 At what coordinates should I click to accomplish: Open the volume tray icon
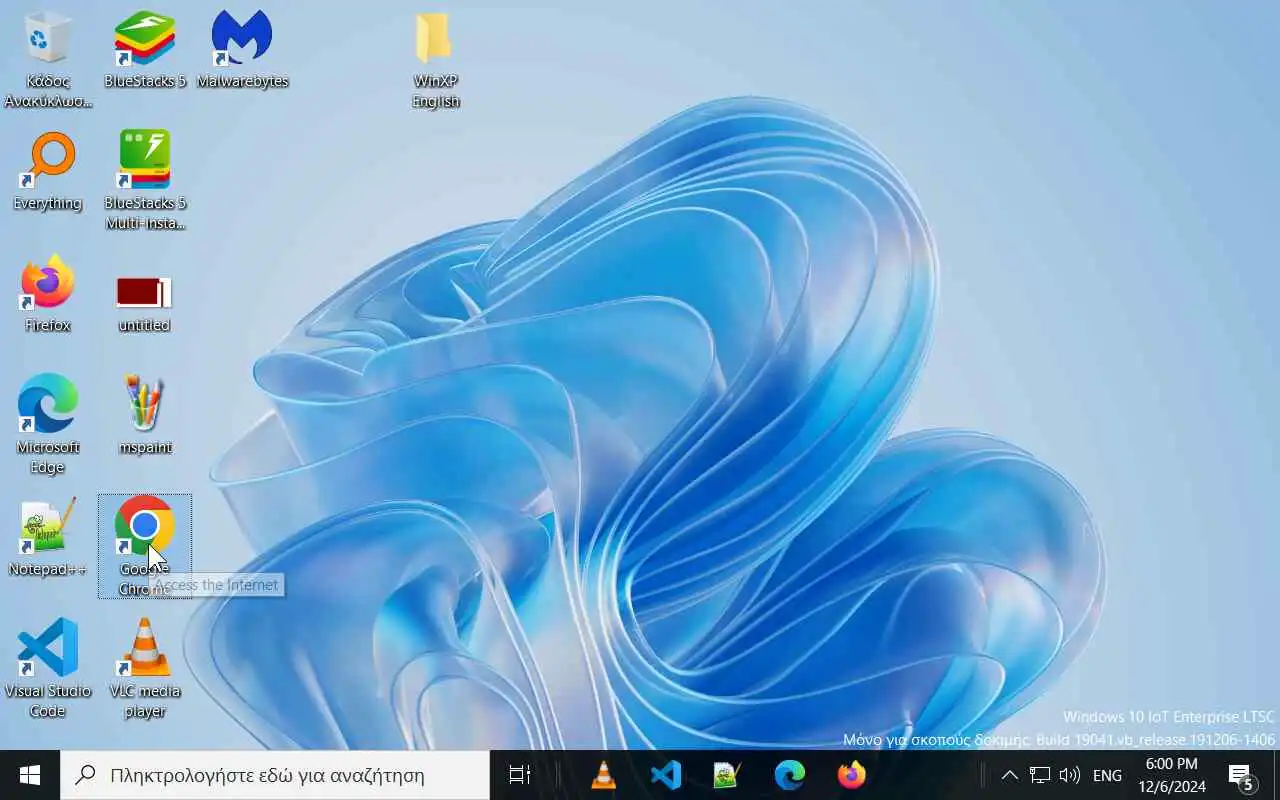[1069, 775]
